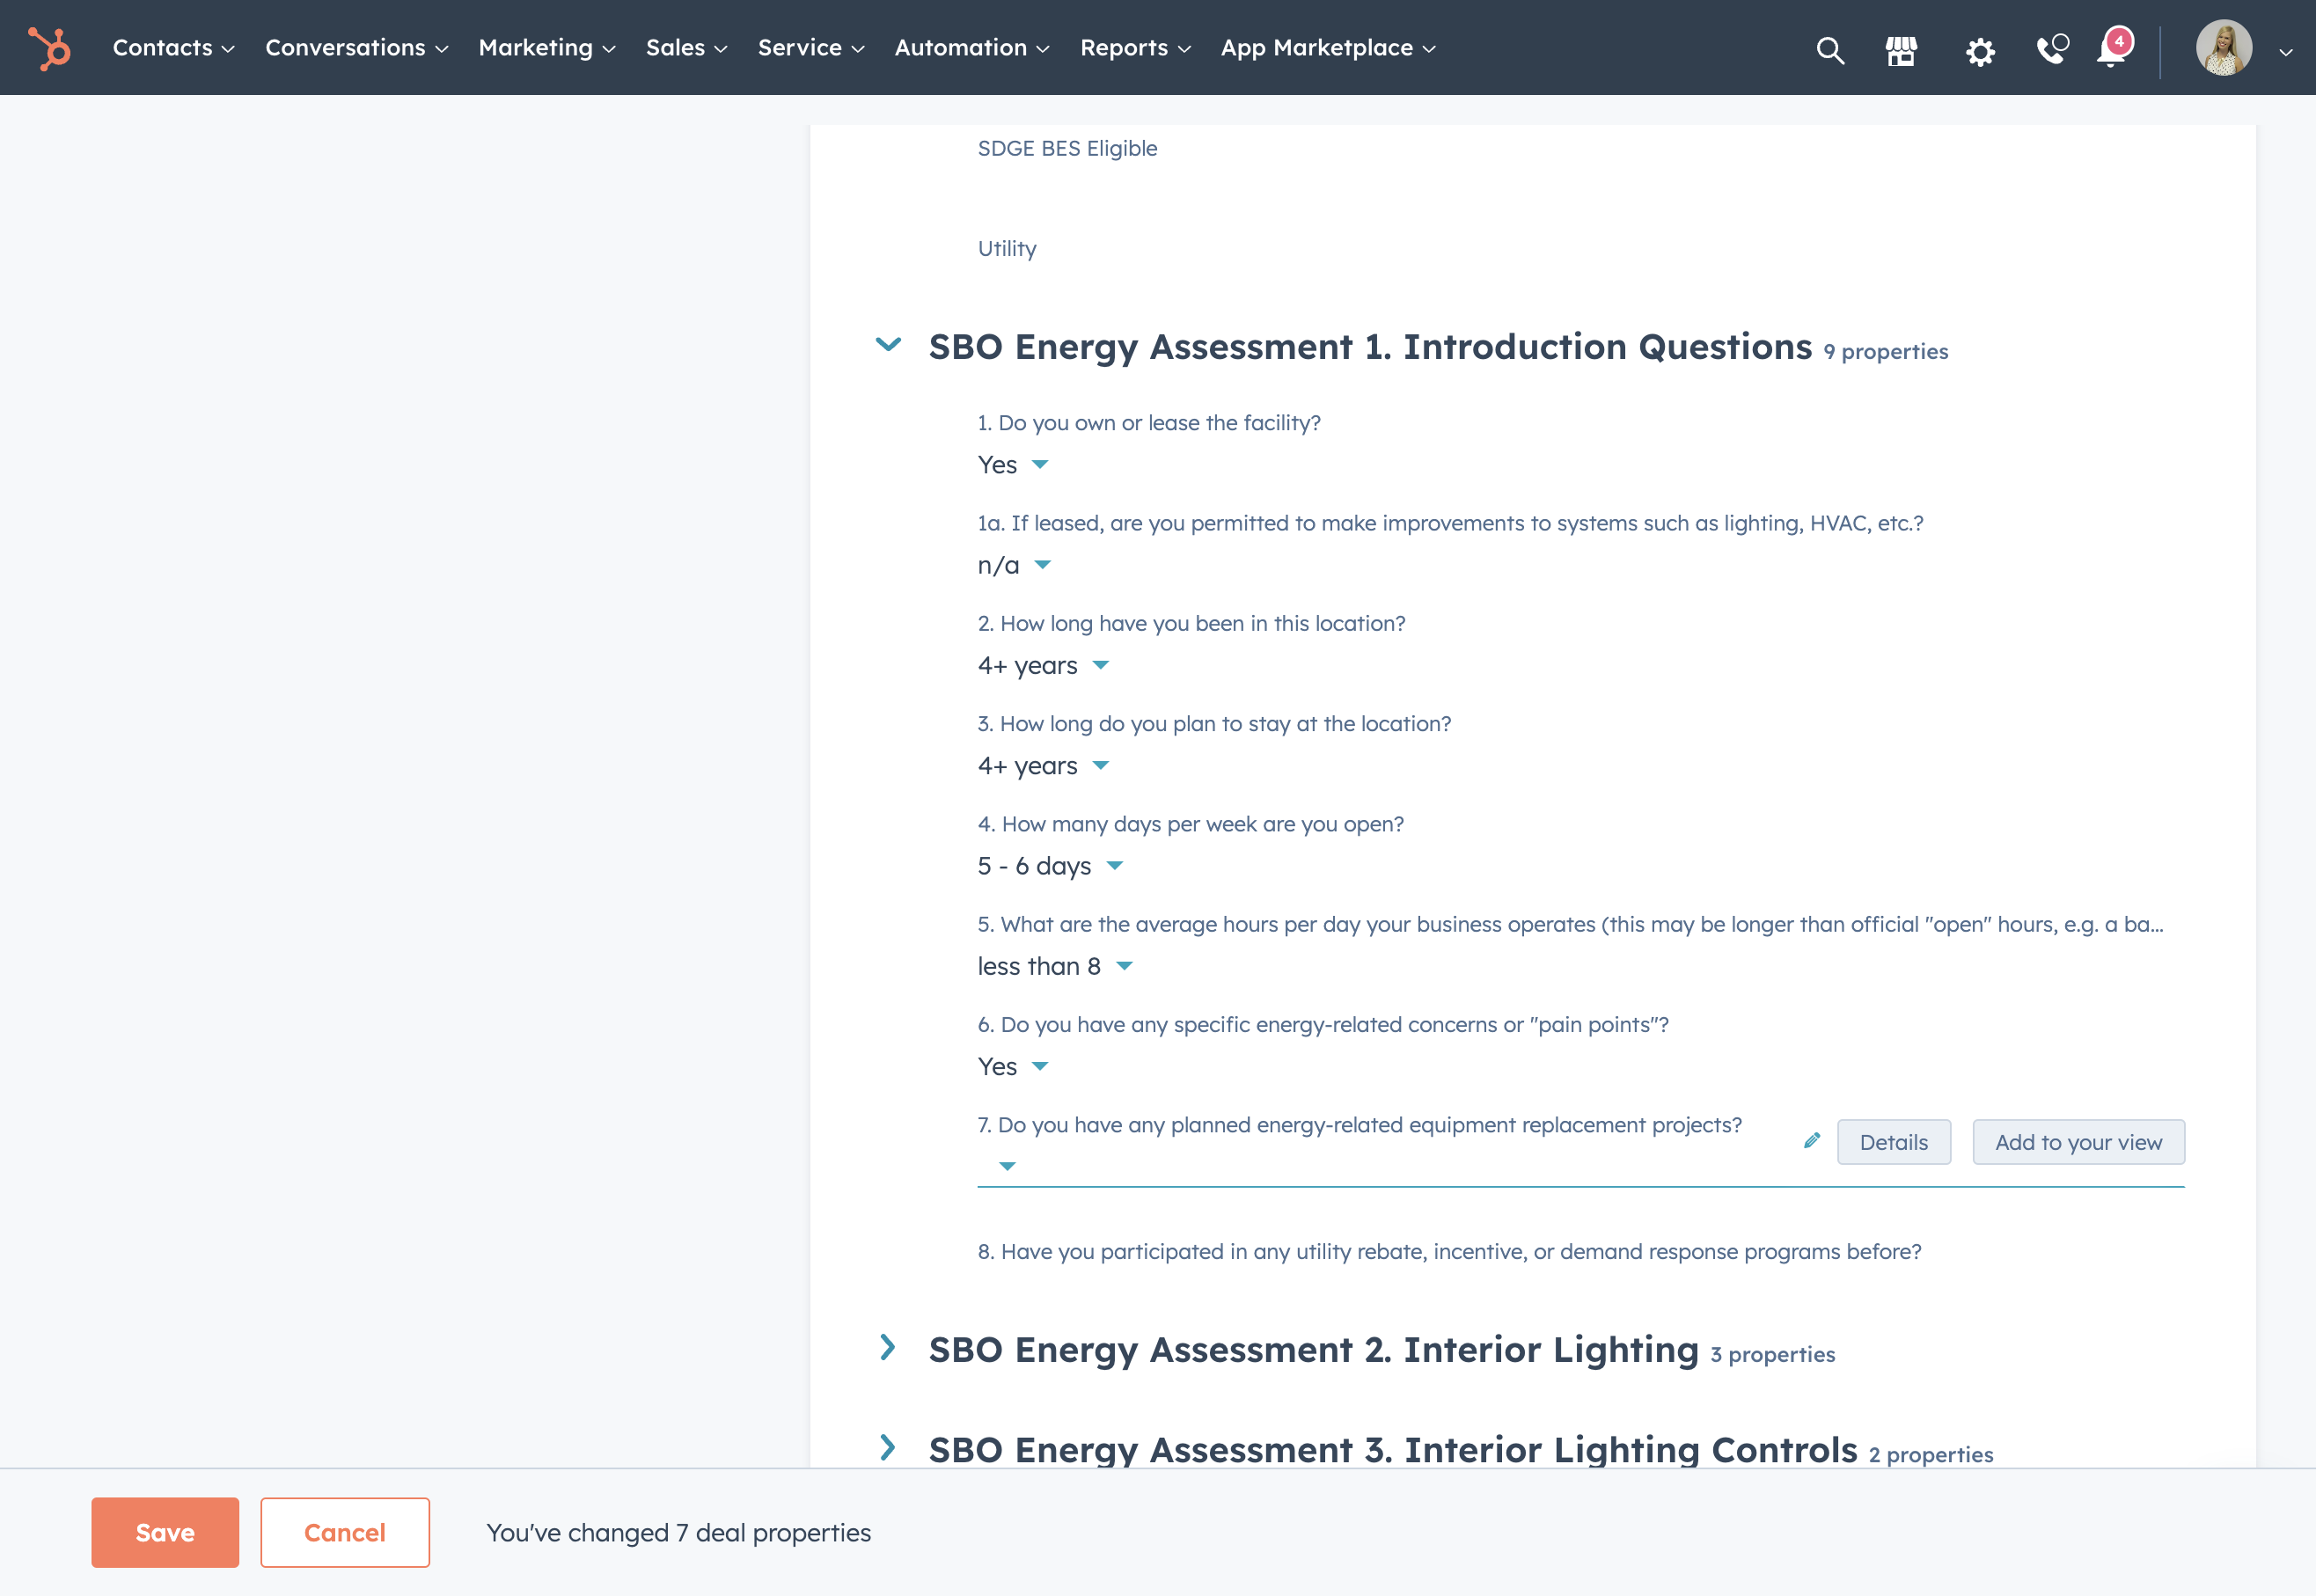Viewport: 2316px width, 1596px height.
Task: Click the Save button
Action: 165,1532
